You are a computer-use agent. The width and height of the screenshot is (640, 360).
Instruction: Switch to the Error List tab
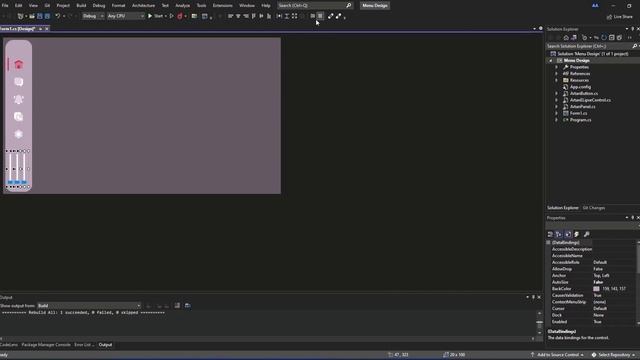click(83, 345)
